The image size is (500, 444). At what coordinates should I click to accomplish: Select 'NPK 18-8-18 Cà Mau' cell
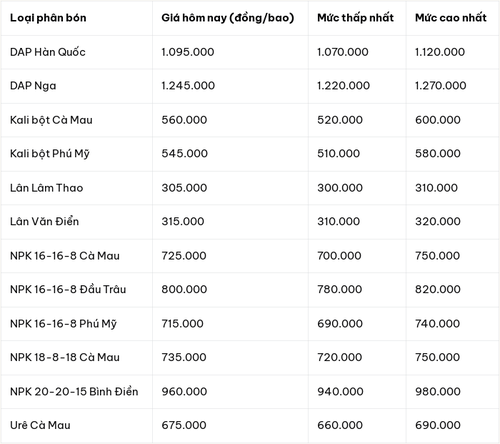65,357
